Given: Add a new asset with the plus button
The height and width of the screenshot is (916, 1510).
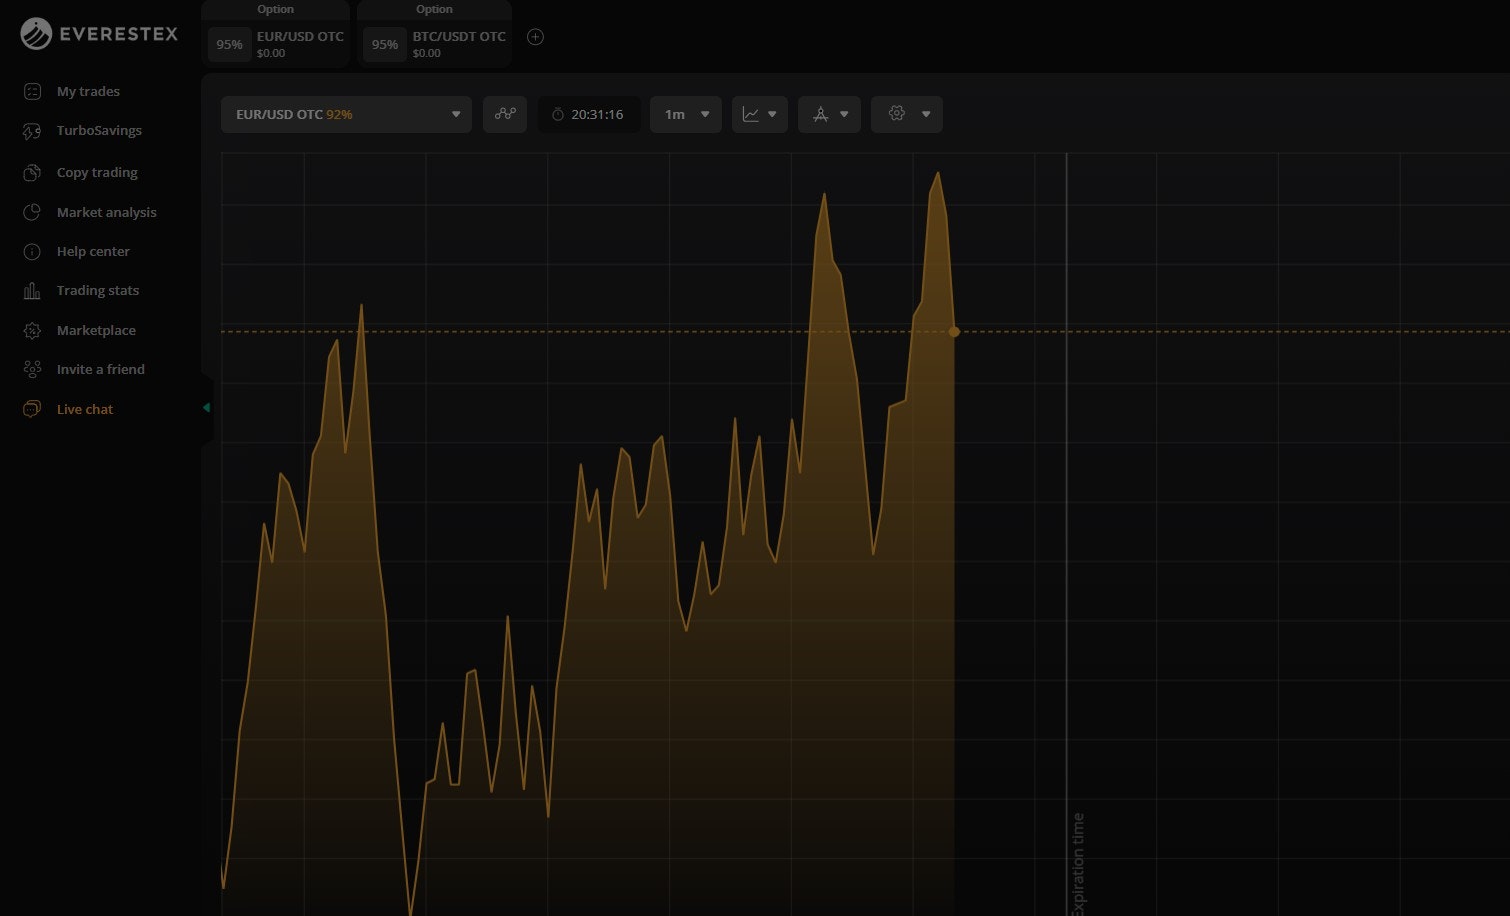Looking at the screenshot, I should tap(535, 37).
